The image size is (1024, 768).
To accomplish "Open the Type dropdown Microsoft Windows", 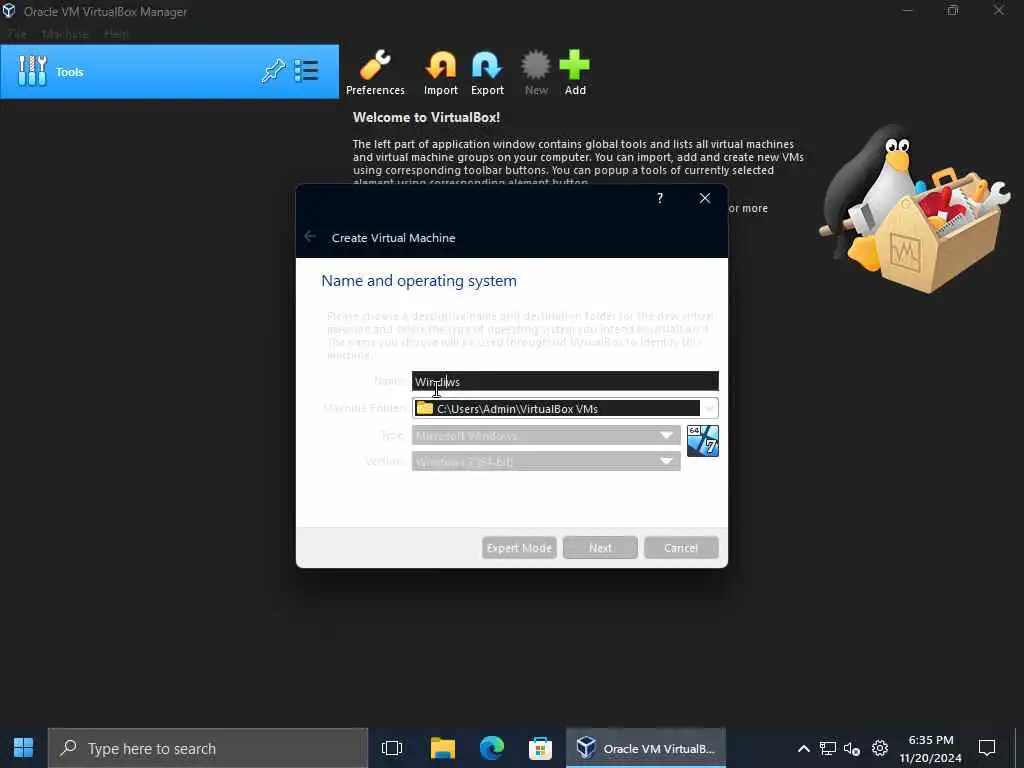I will click(x=546, y=436).
